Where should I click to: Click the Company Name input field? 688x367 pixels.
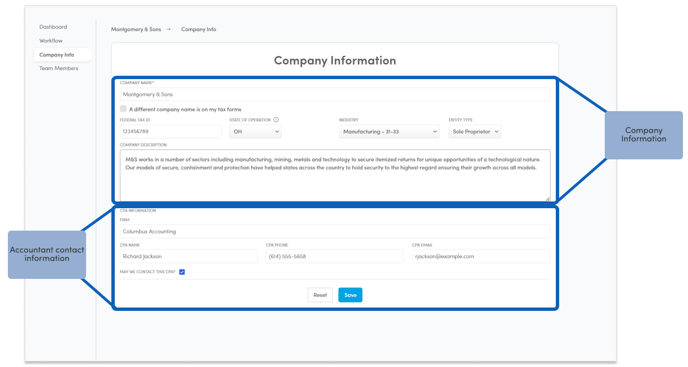(x=335, y=94)
